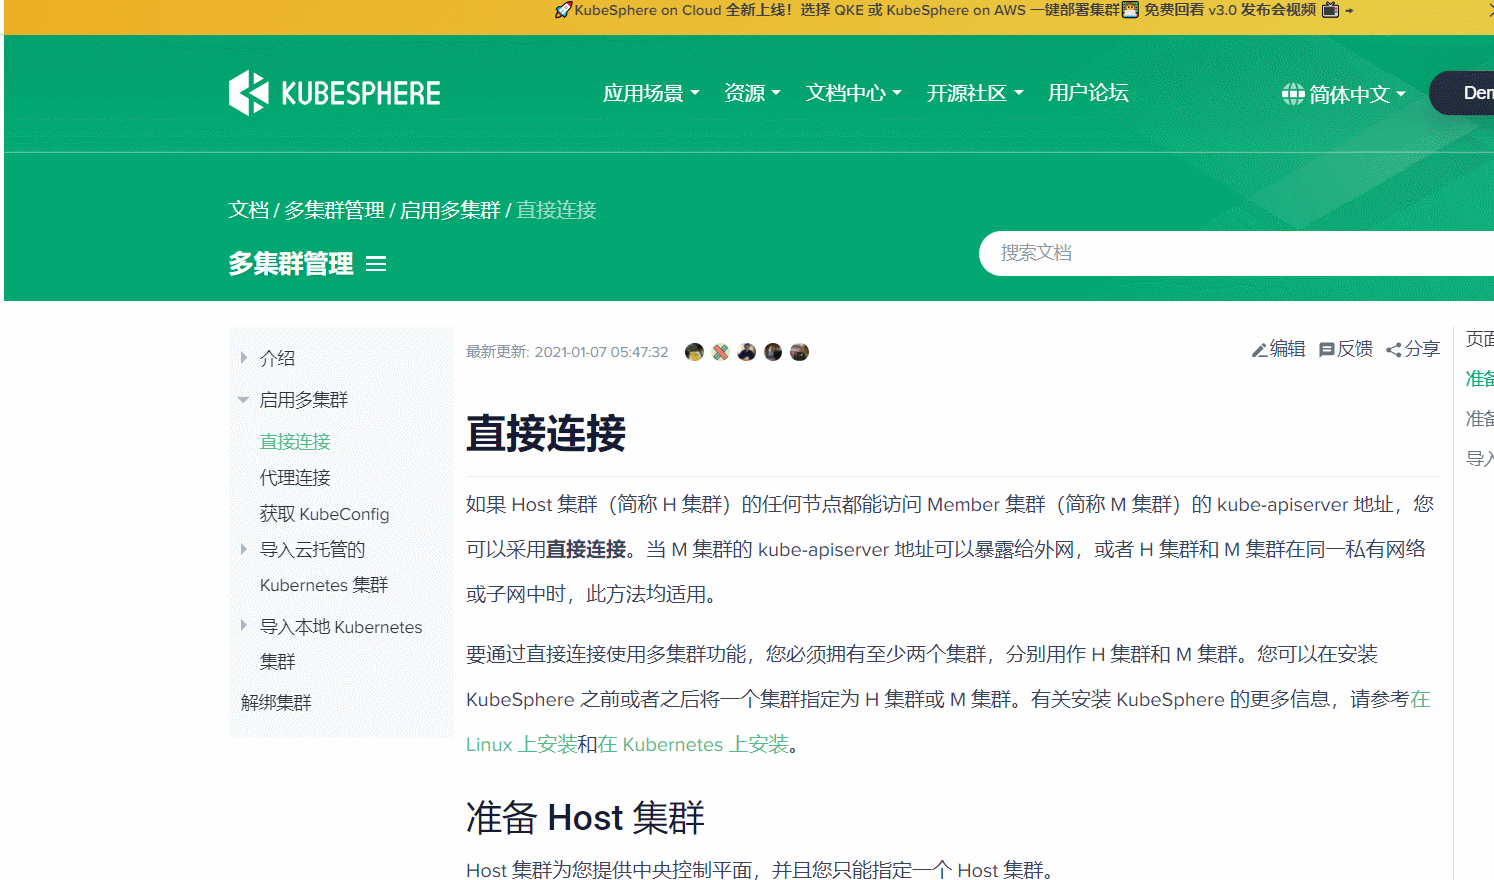The width and height of the screenshot is (1494, 880).
Task: Click the 反馈 feedback speech icon
Action: pos(1327,350)
